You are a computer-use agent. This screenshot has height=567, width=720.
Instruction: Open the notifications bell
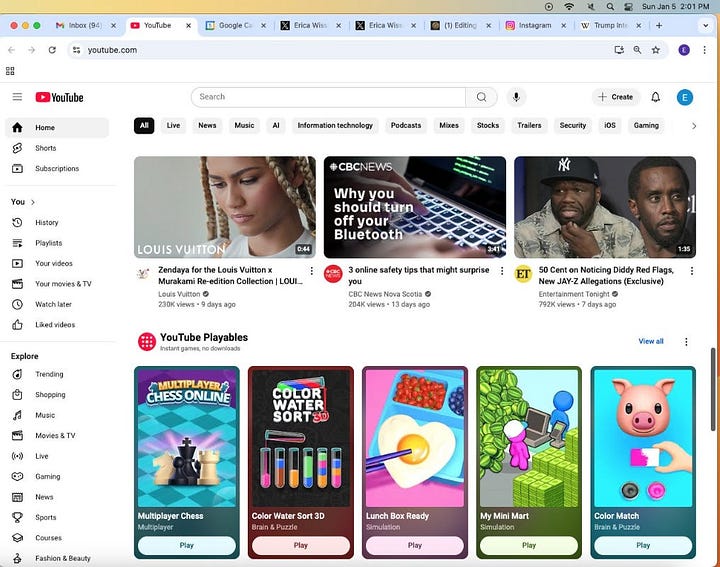coord(655,97)
